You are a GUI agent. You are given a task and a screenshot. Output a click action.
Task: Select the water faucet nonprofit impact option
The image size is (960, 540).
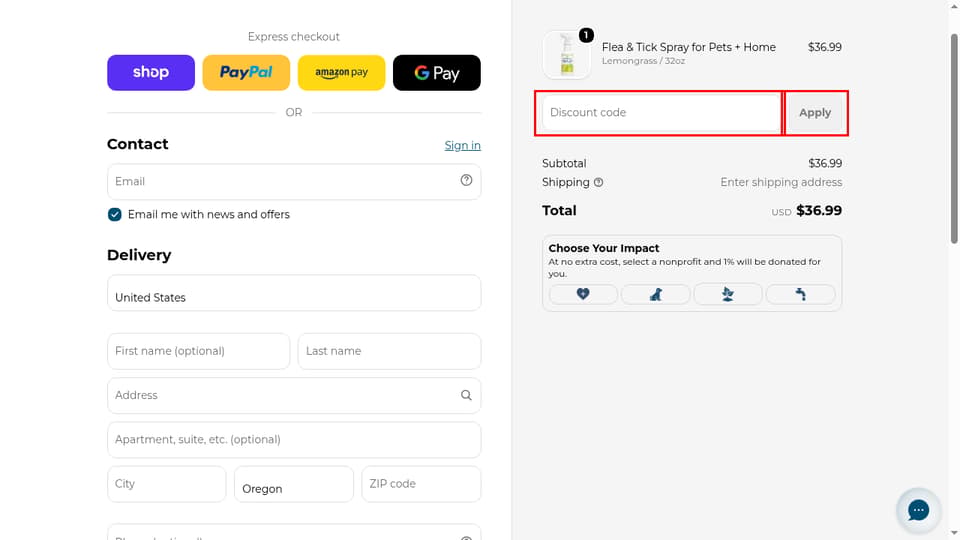(800, 294)
